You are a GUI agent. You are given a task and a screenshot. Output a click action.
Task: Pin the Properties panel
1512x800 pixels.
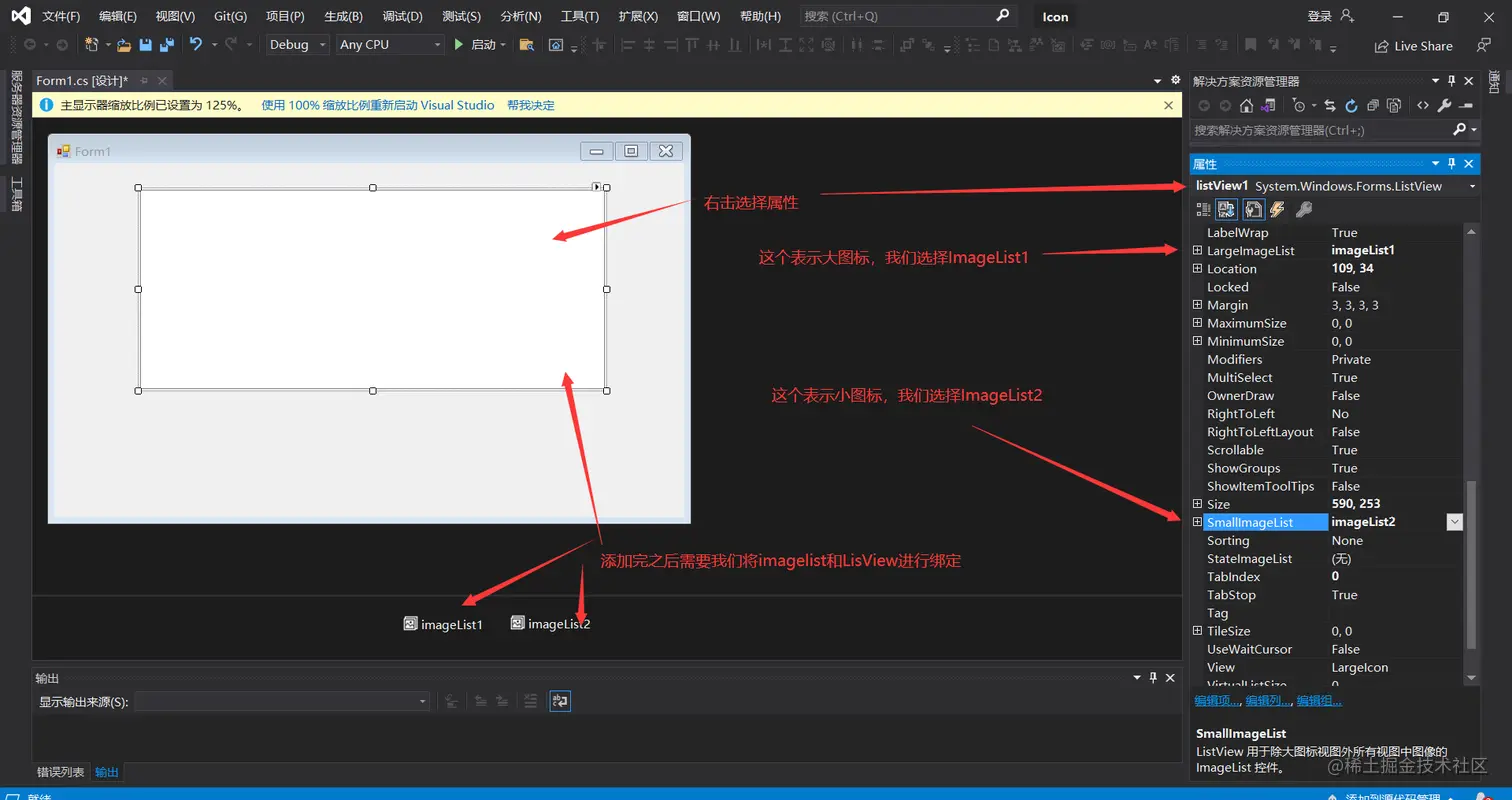point(1452,164)
